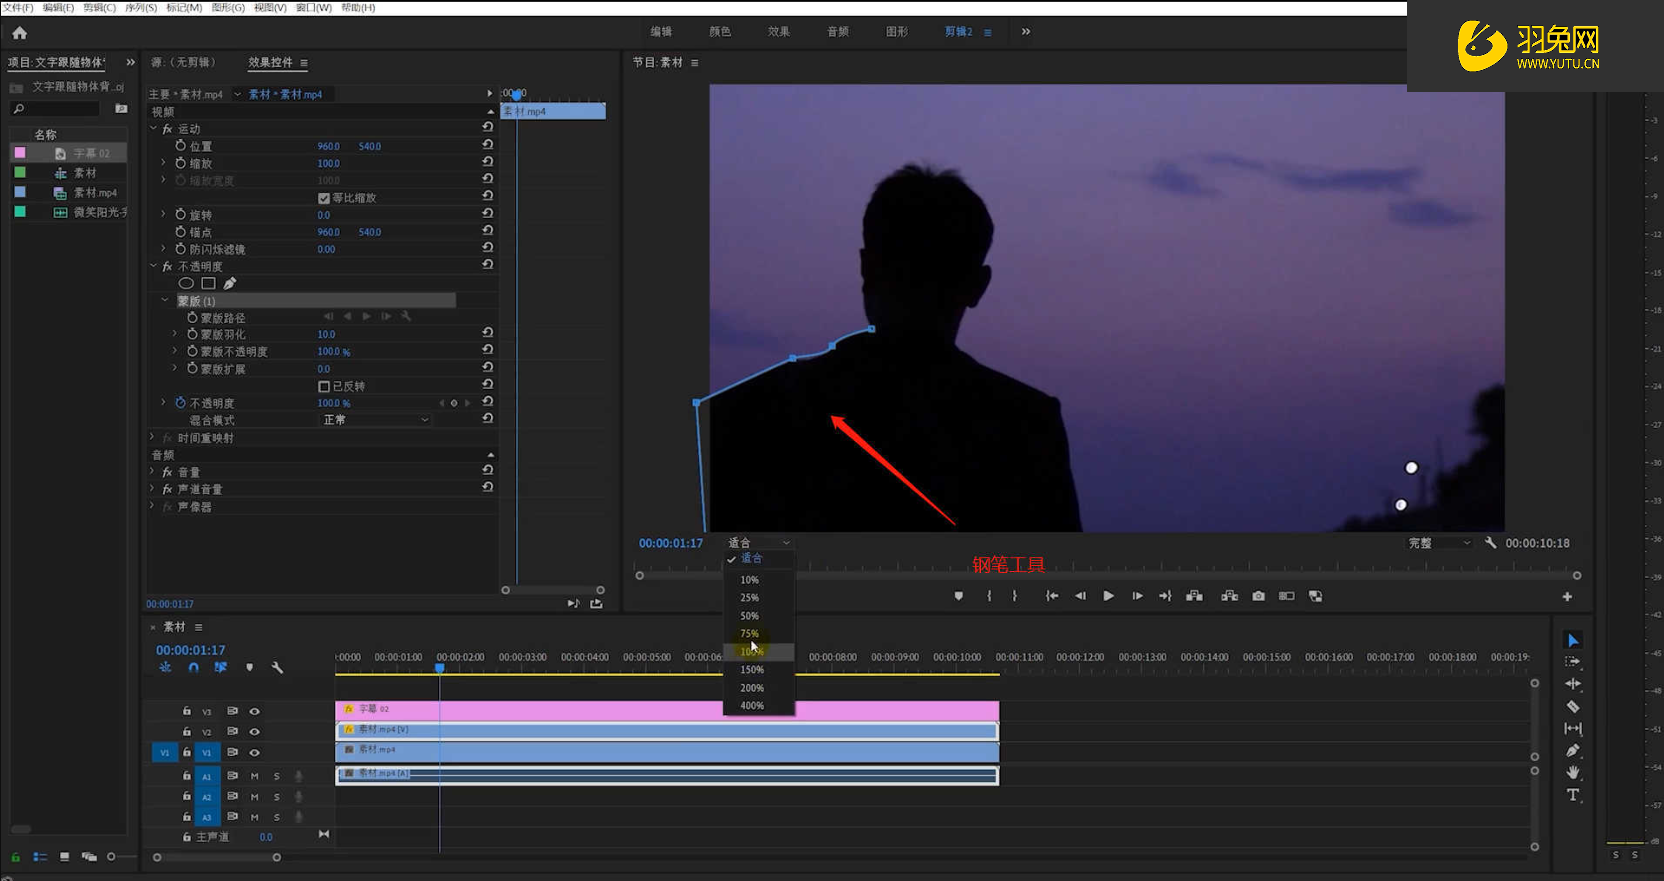
Task: Select the Ripple Edit tool
Action: [x=1573, y=684]
